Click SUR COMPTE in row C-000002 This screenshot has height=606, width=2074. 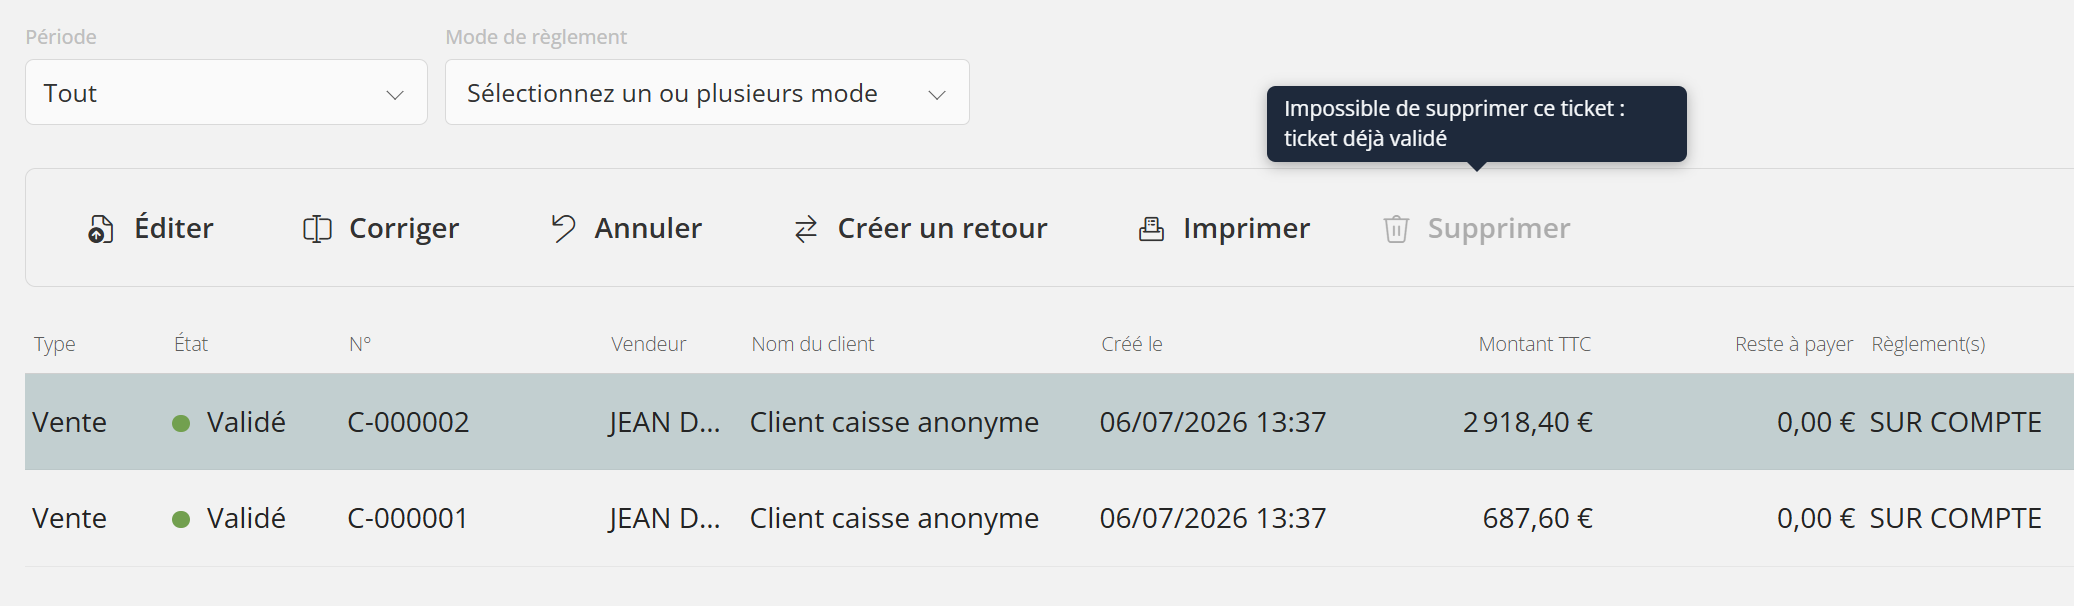tap(1956, 422)
